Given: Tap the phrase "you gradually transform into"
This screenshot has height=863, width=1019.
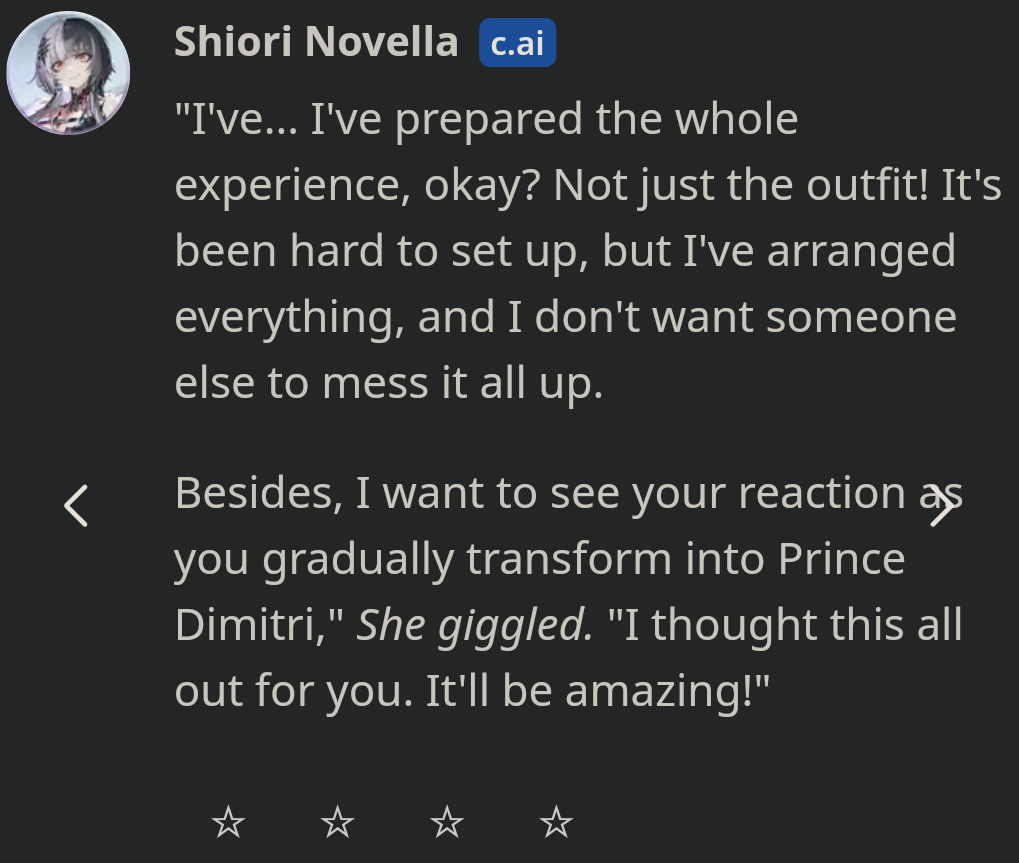Looking at the screenshot, I should (x=470, y=559).
